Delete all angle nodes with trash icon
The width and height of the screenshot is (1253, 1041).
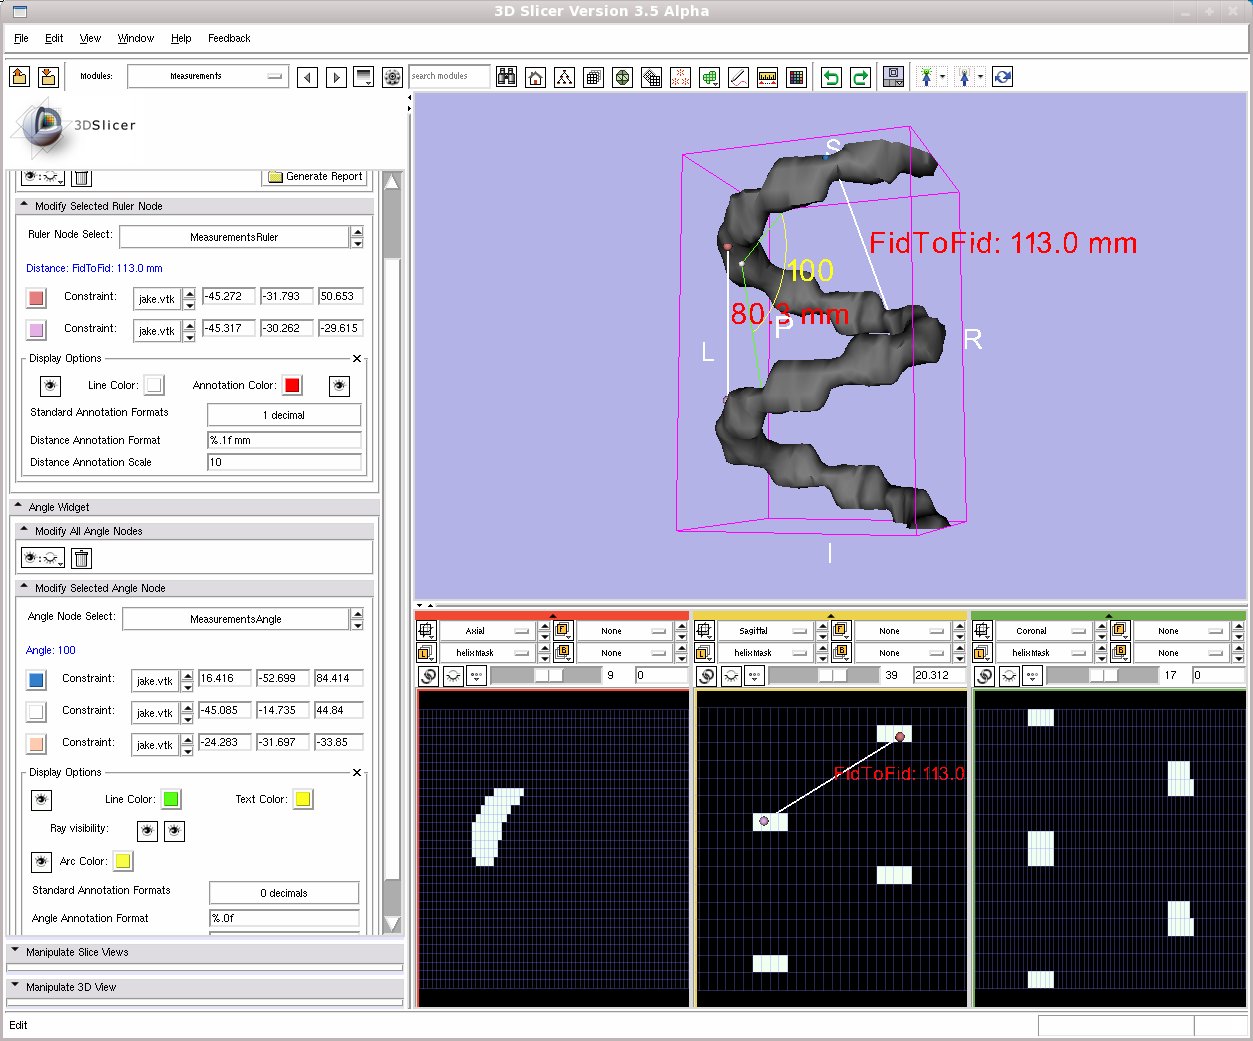tap(82, 558)
